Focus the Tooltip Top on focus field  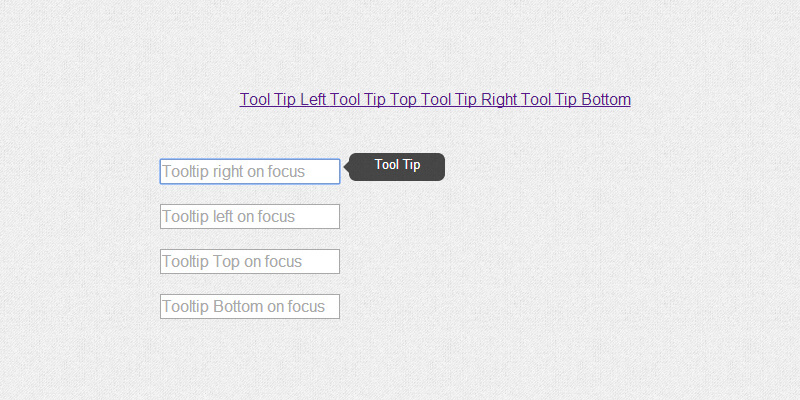point(250,262)
